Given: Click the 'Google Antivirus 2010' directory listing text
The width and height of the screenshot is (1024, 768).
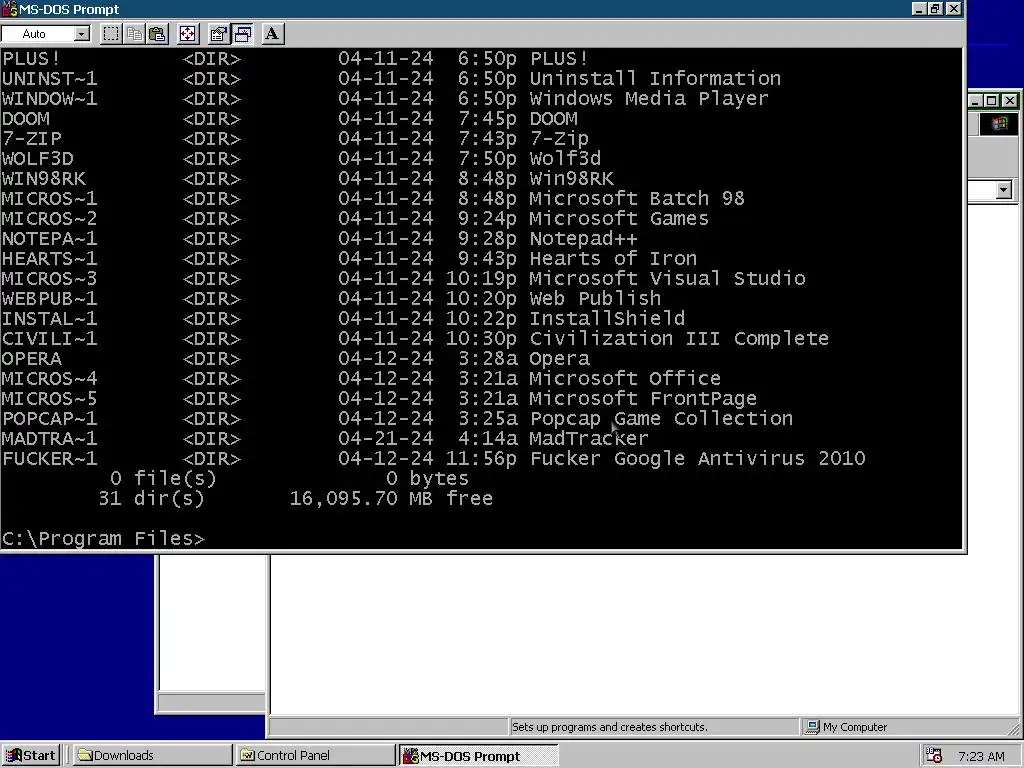Looking at the screenshot, I should 740,458.
